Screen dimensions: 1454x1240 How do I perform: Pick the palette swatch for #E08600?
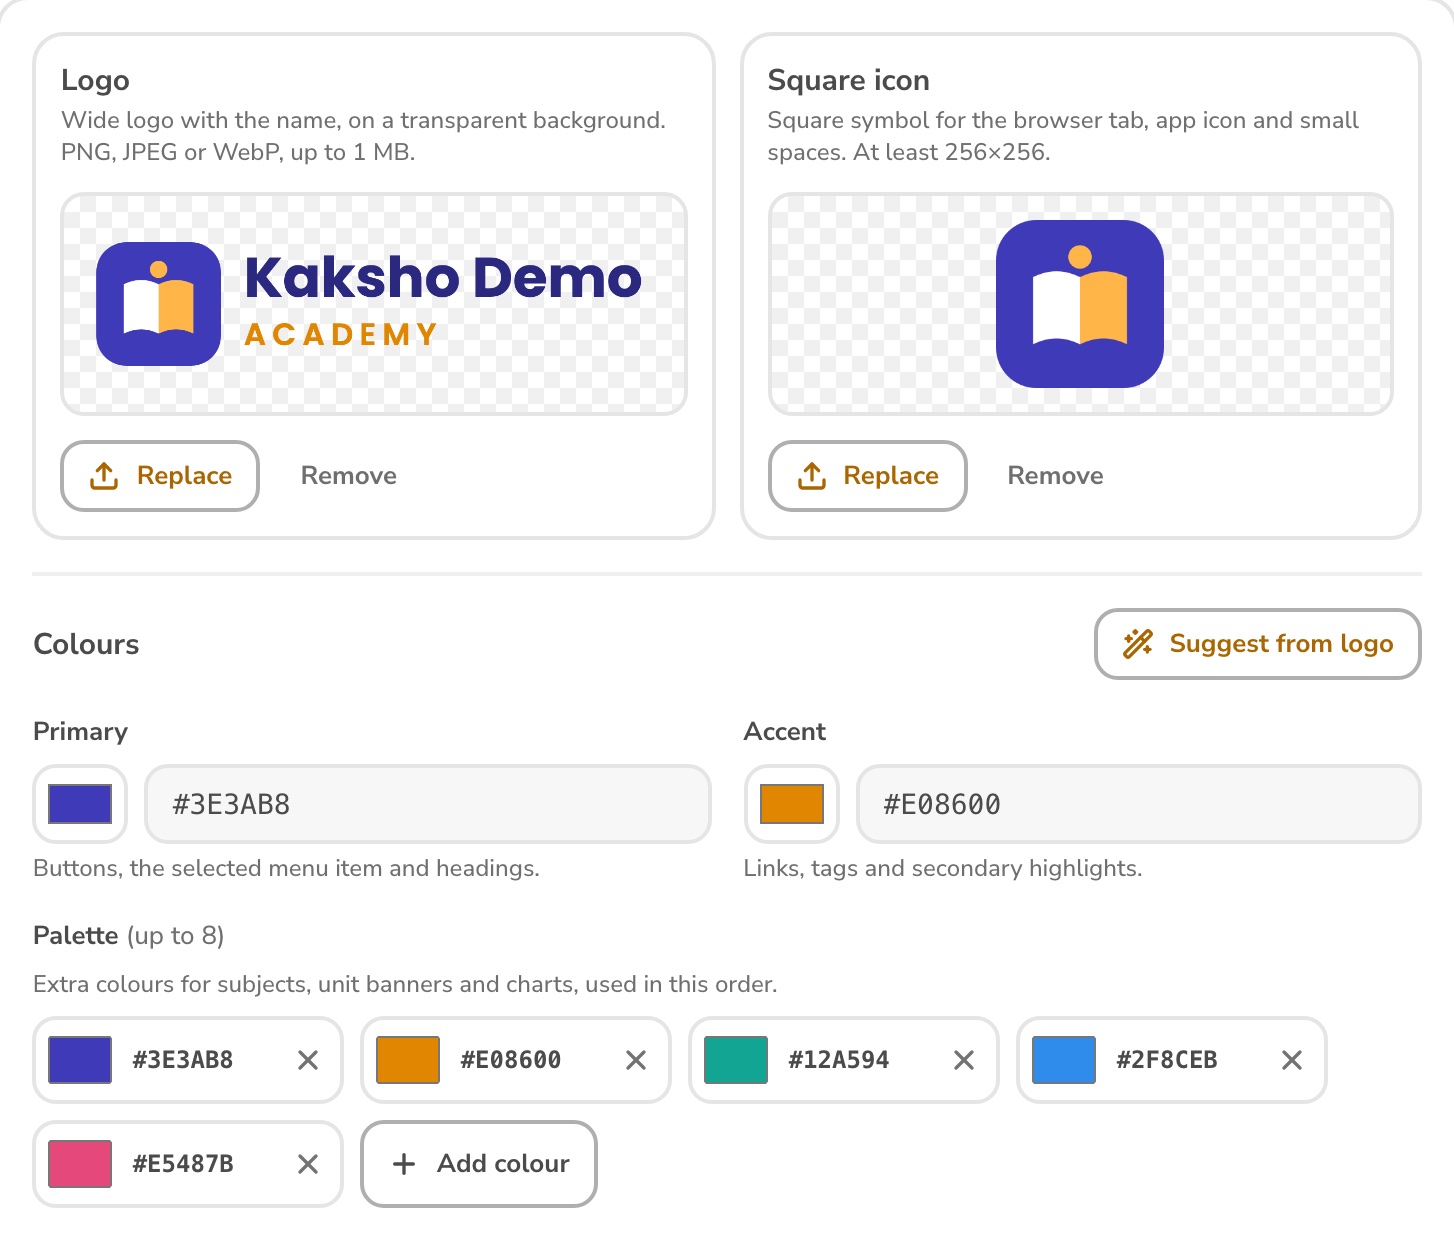[408, 1060]
